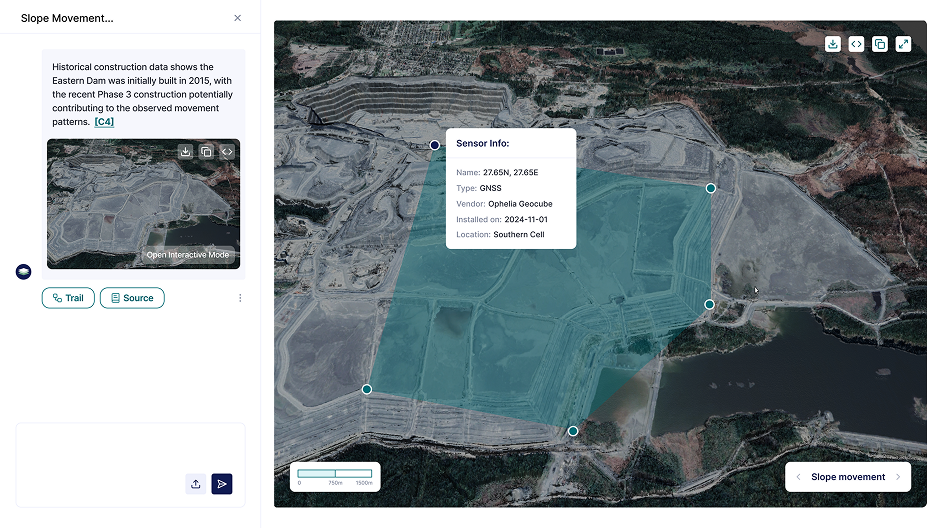Select the sensor marker at polygon's upper right corner
940x528 pixels.
coord(710,188)
